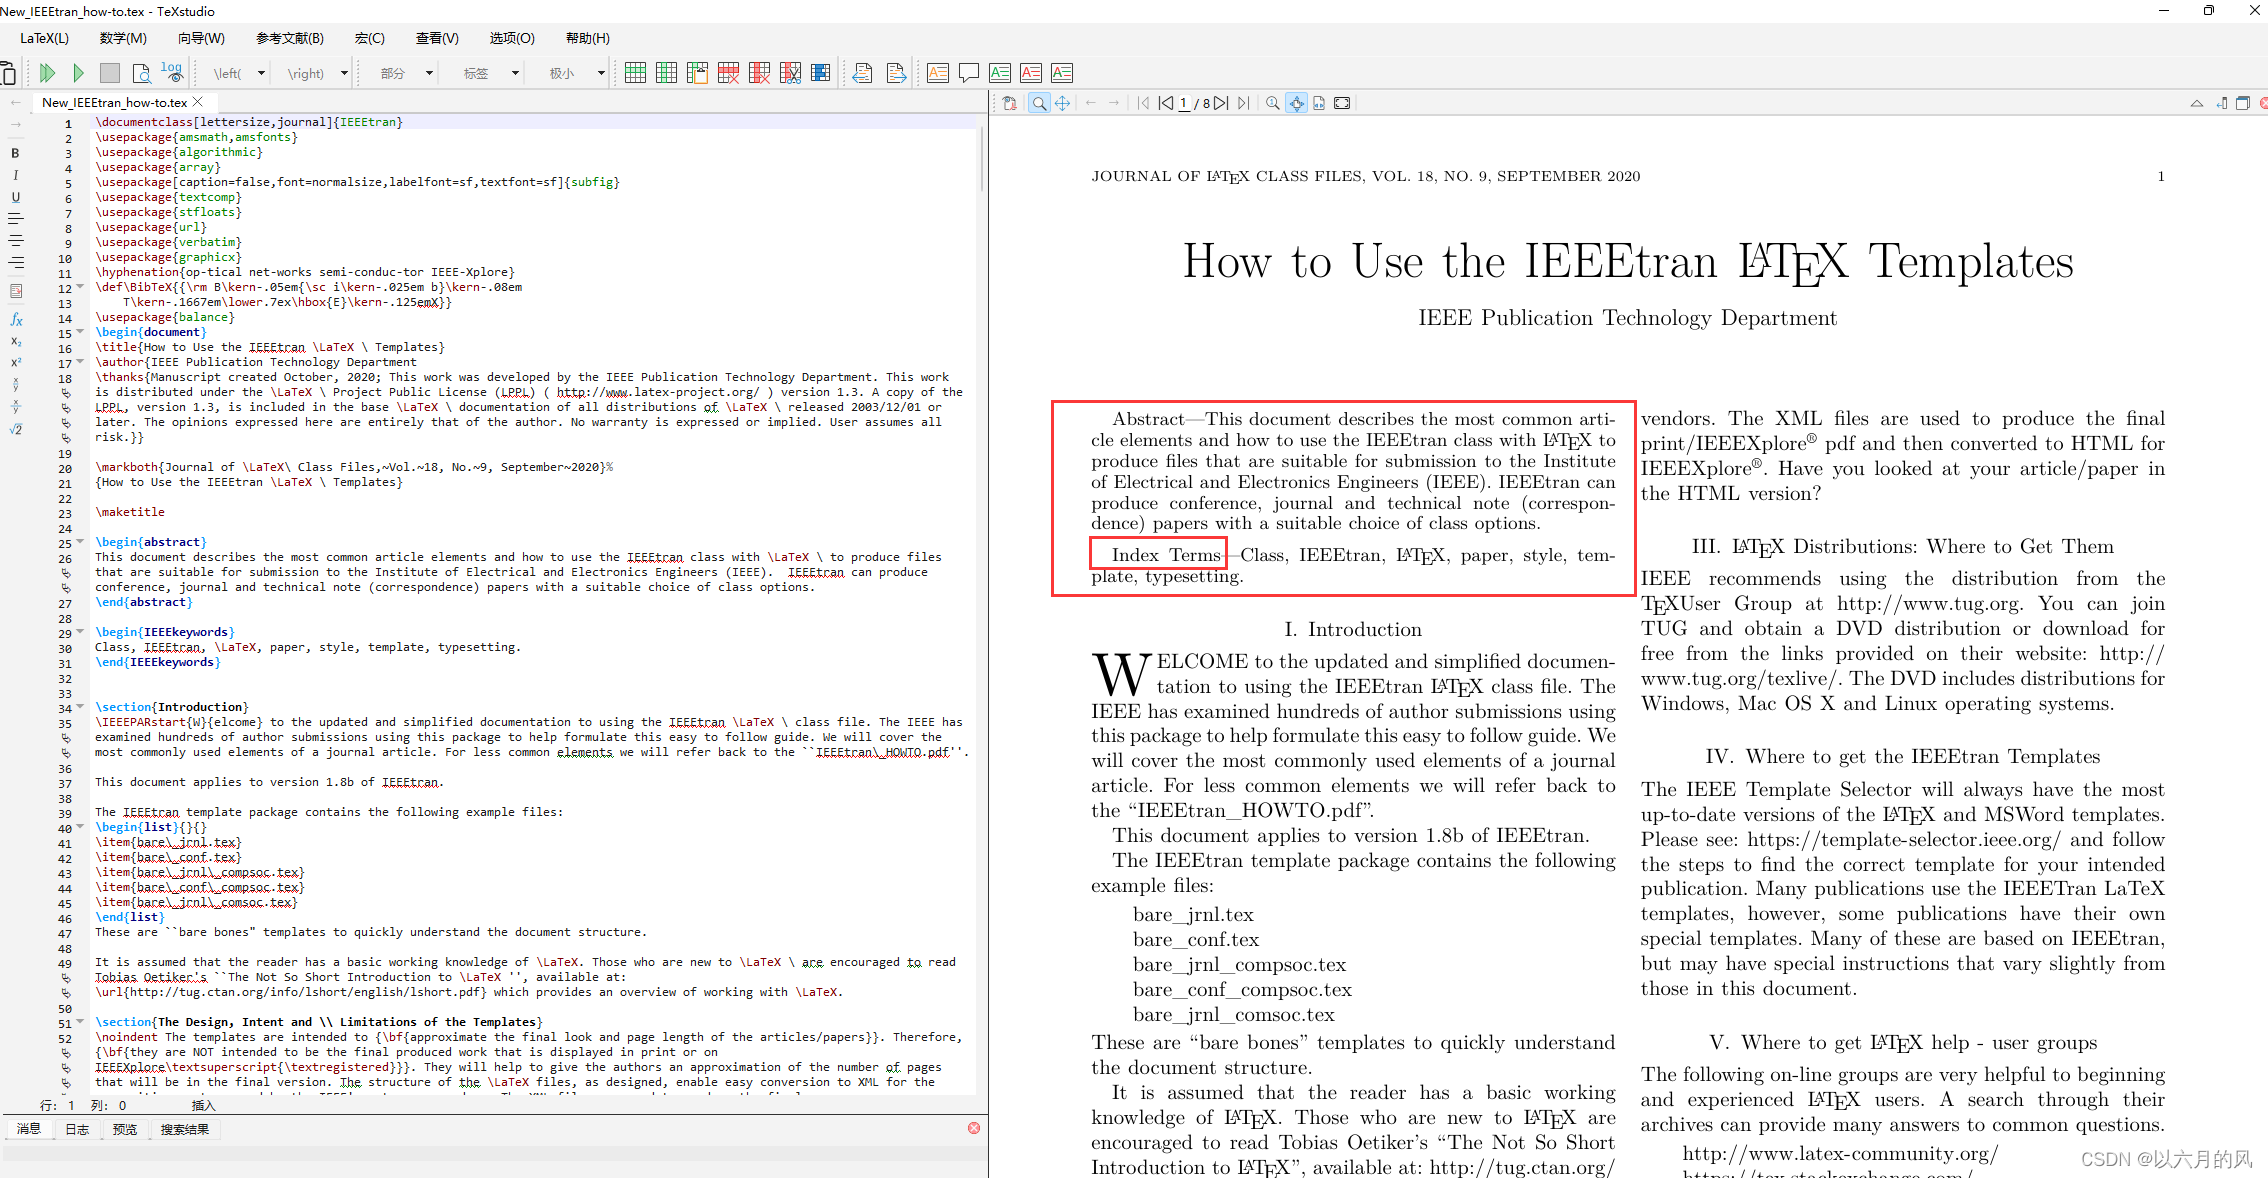Click the PDF page number field
The image size is (2268, 1178).
[1184, 103]
